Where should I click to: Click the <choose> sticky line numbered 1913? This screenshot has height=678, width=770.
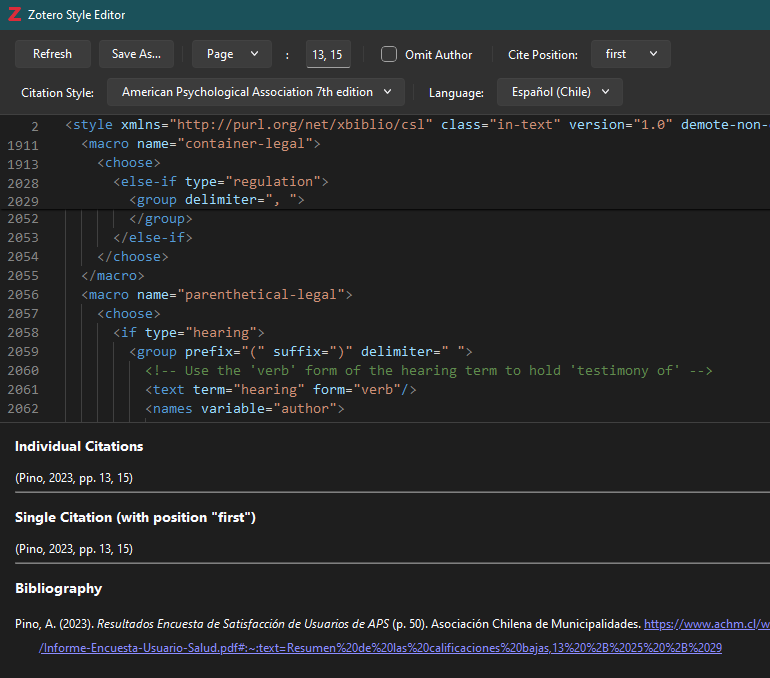tap(129, 163)
